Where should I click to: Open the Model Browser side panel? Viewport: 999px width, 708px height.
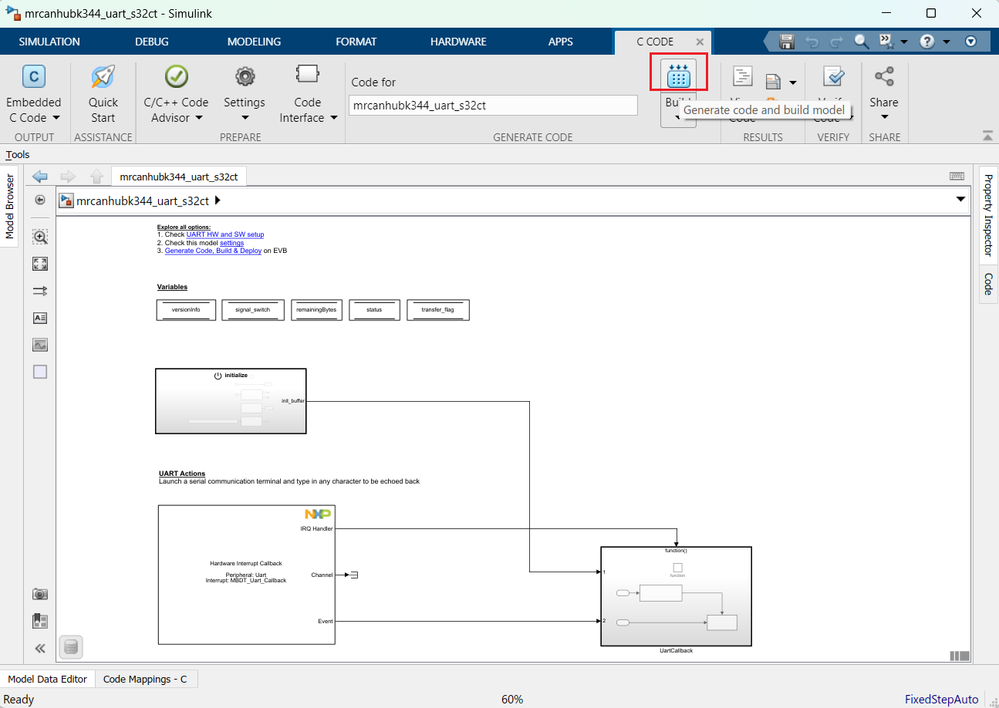[10, 206]
